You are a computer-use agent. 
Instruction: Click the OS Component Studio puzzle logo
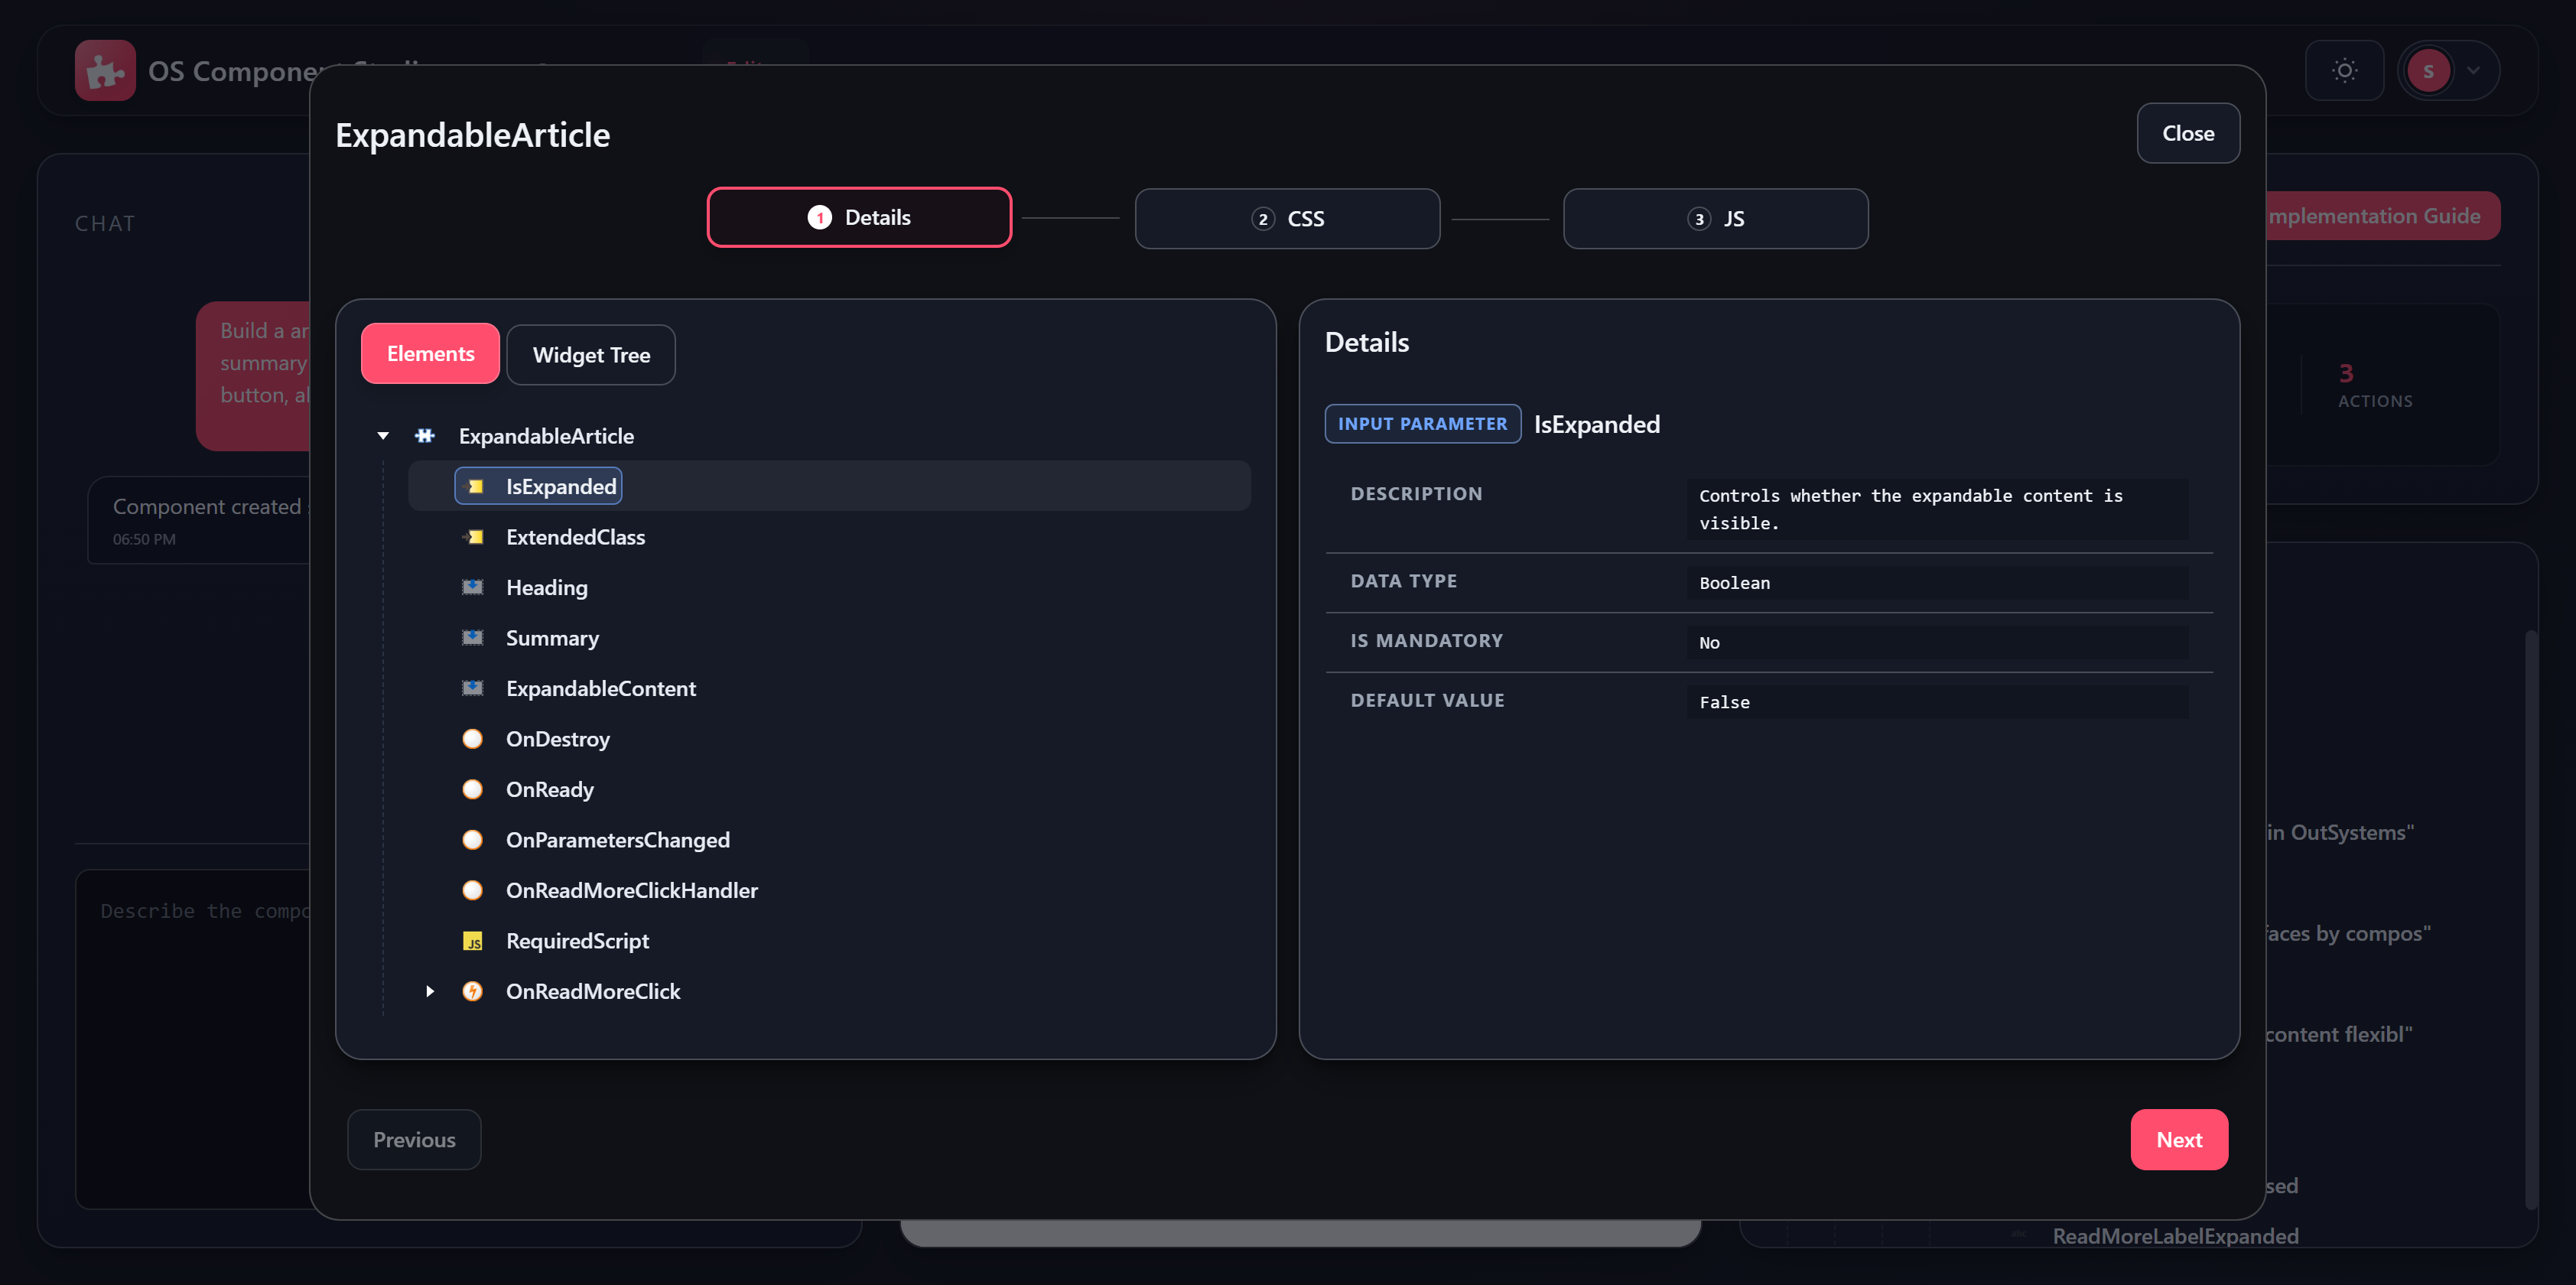tap(105, 70)
